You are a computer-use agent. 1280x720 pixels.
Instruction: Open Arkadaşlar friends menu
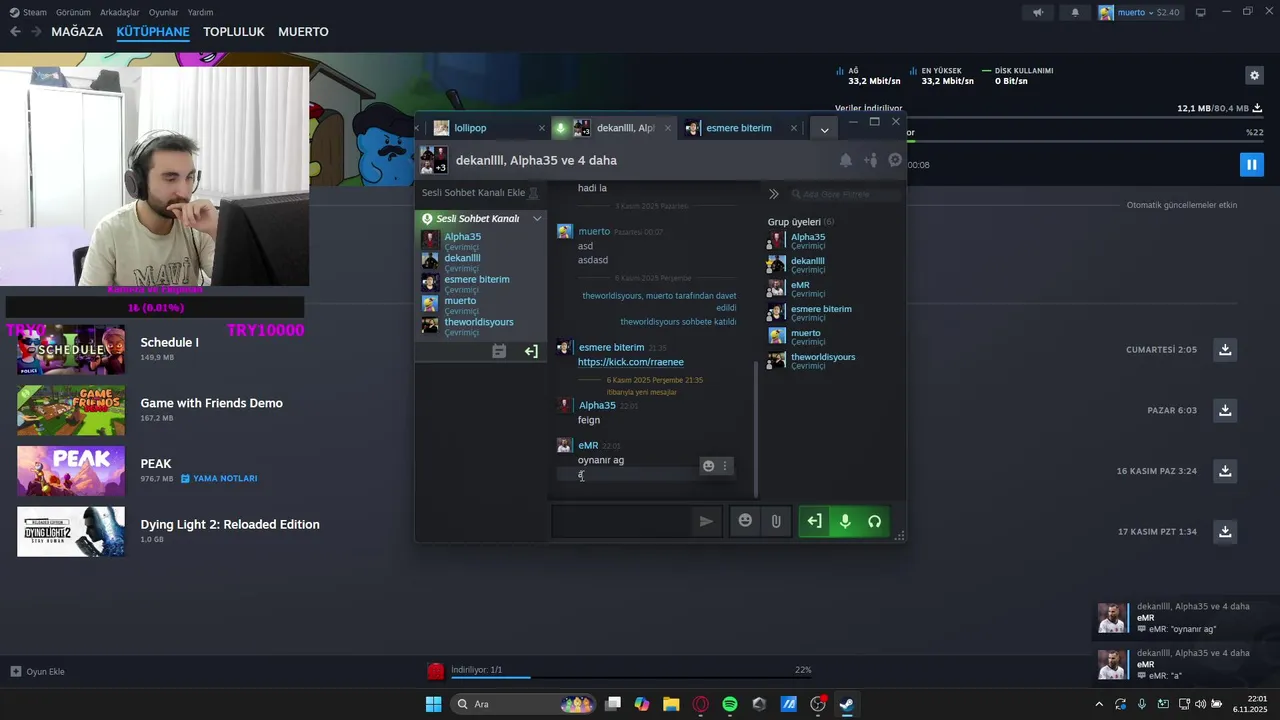pos(121,12)
